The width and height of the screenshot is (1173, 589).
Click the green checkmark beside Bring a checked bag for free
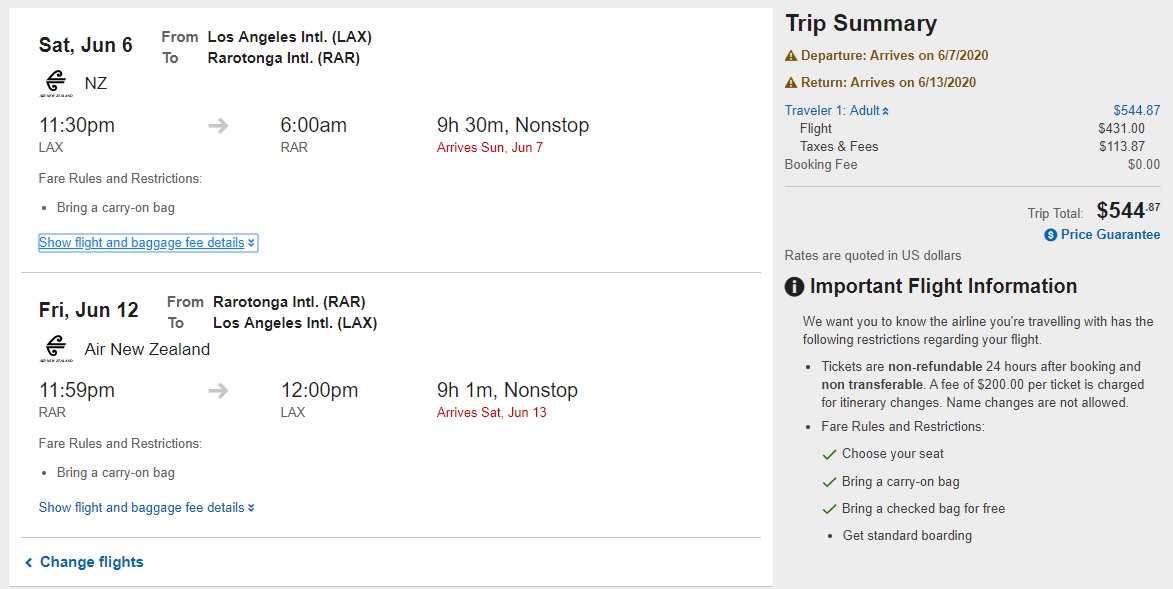point(828,509)
